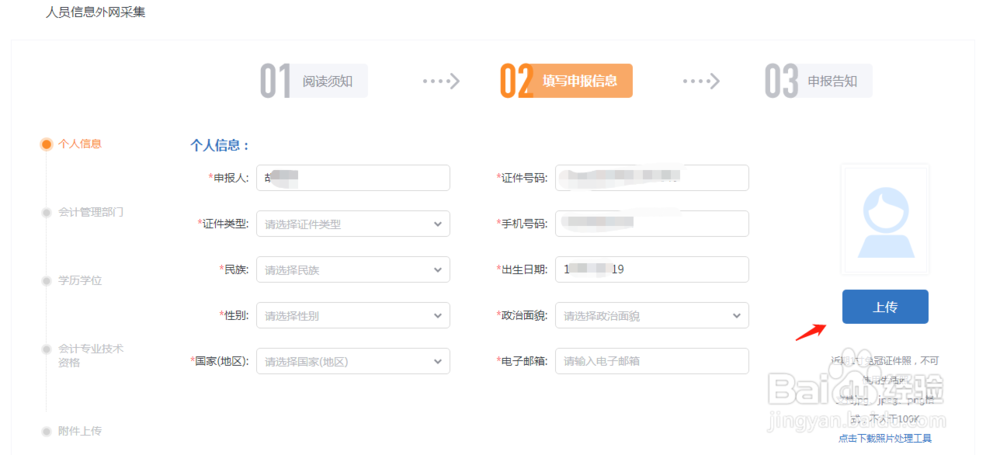Image resolution: width=1000 pixels, height=455 pixels.
Task: Click the 申报人 name input field
Action: (353, 177)
